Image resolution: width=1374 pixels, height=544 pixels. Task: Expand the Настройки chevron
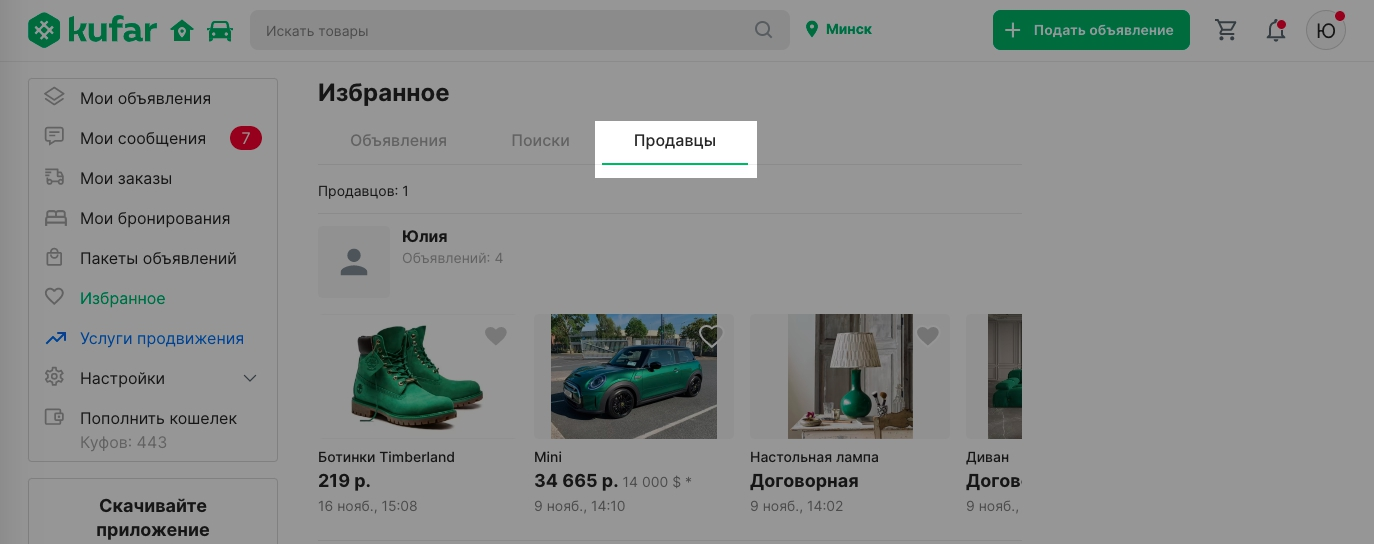pyautogui.click(x=250, y=378)
